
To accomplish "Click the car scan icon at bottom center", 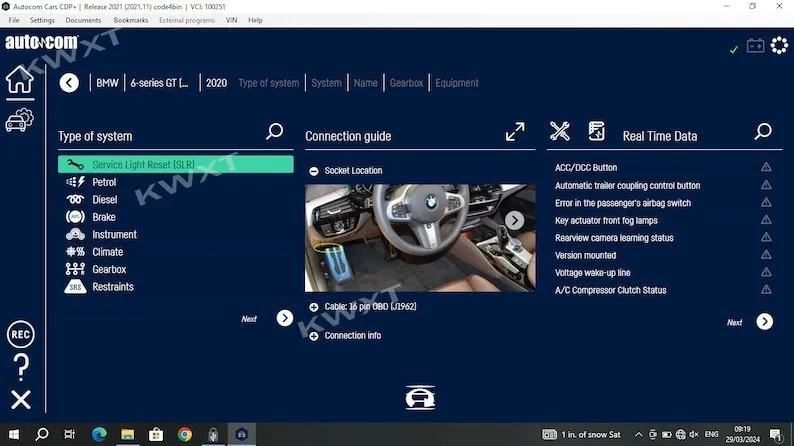I will pyautogui.click(x=420, y=397).
